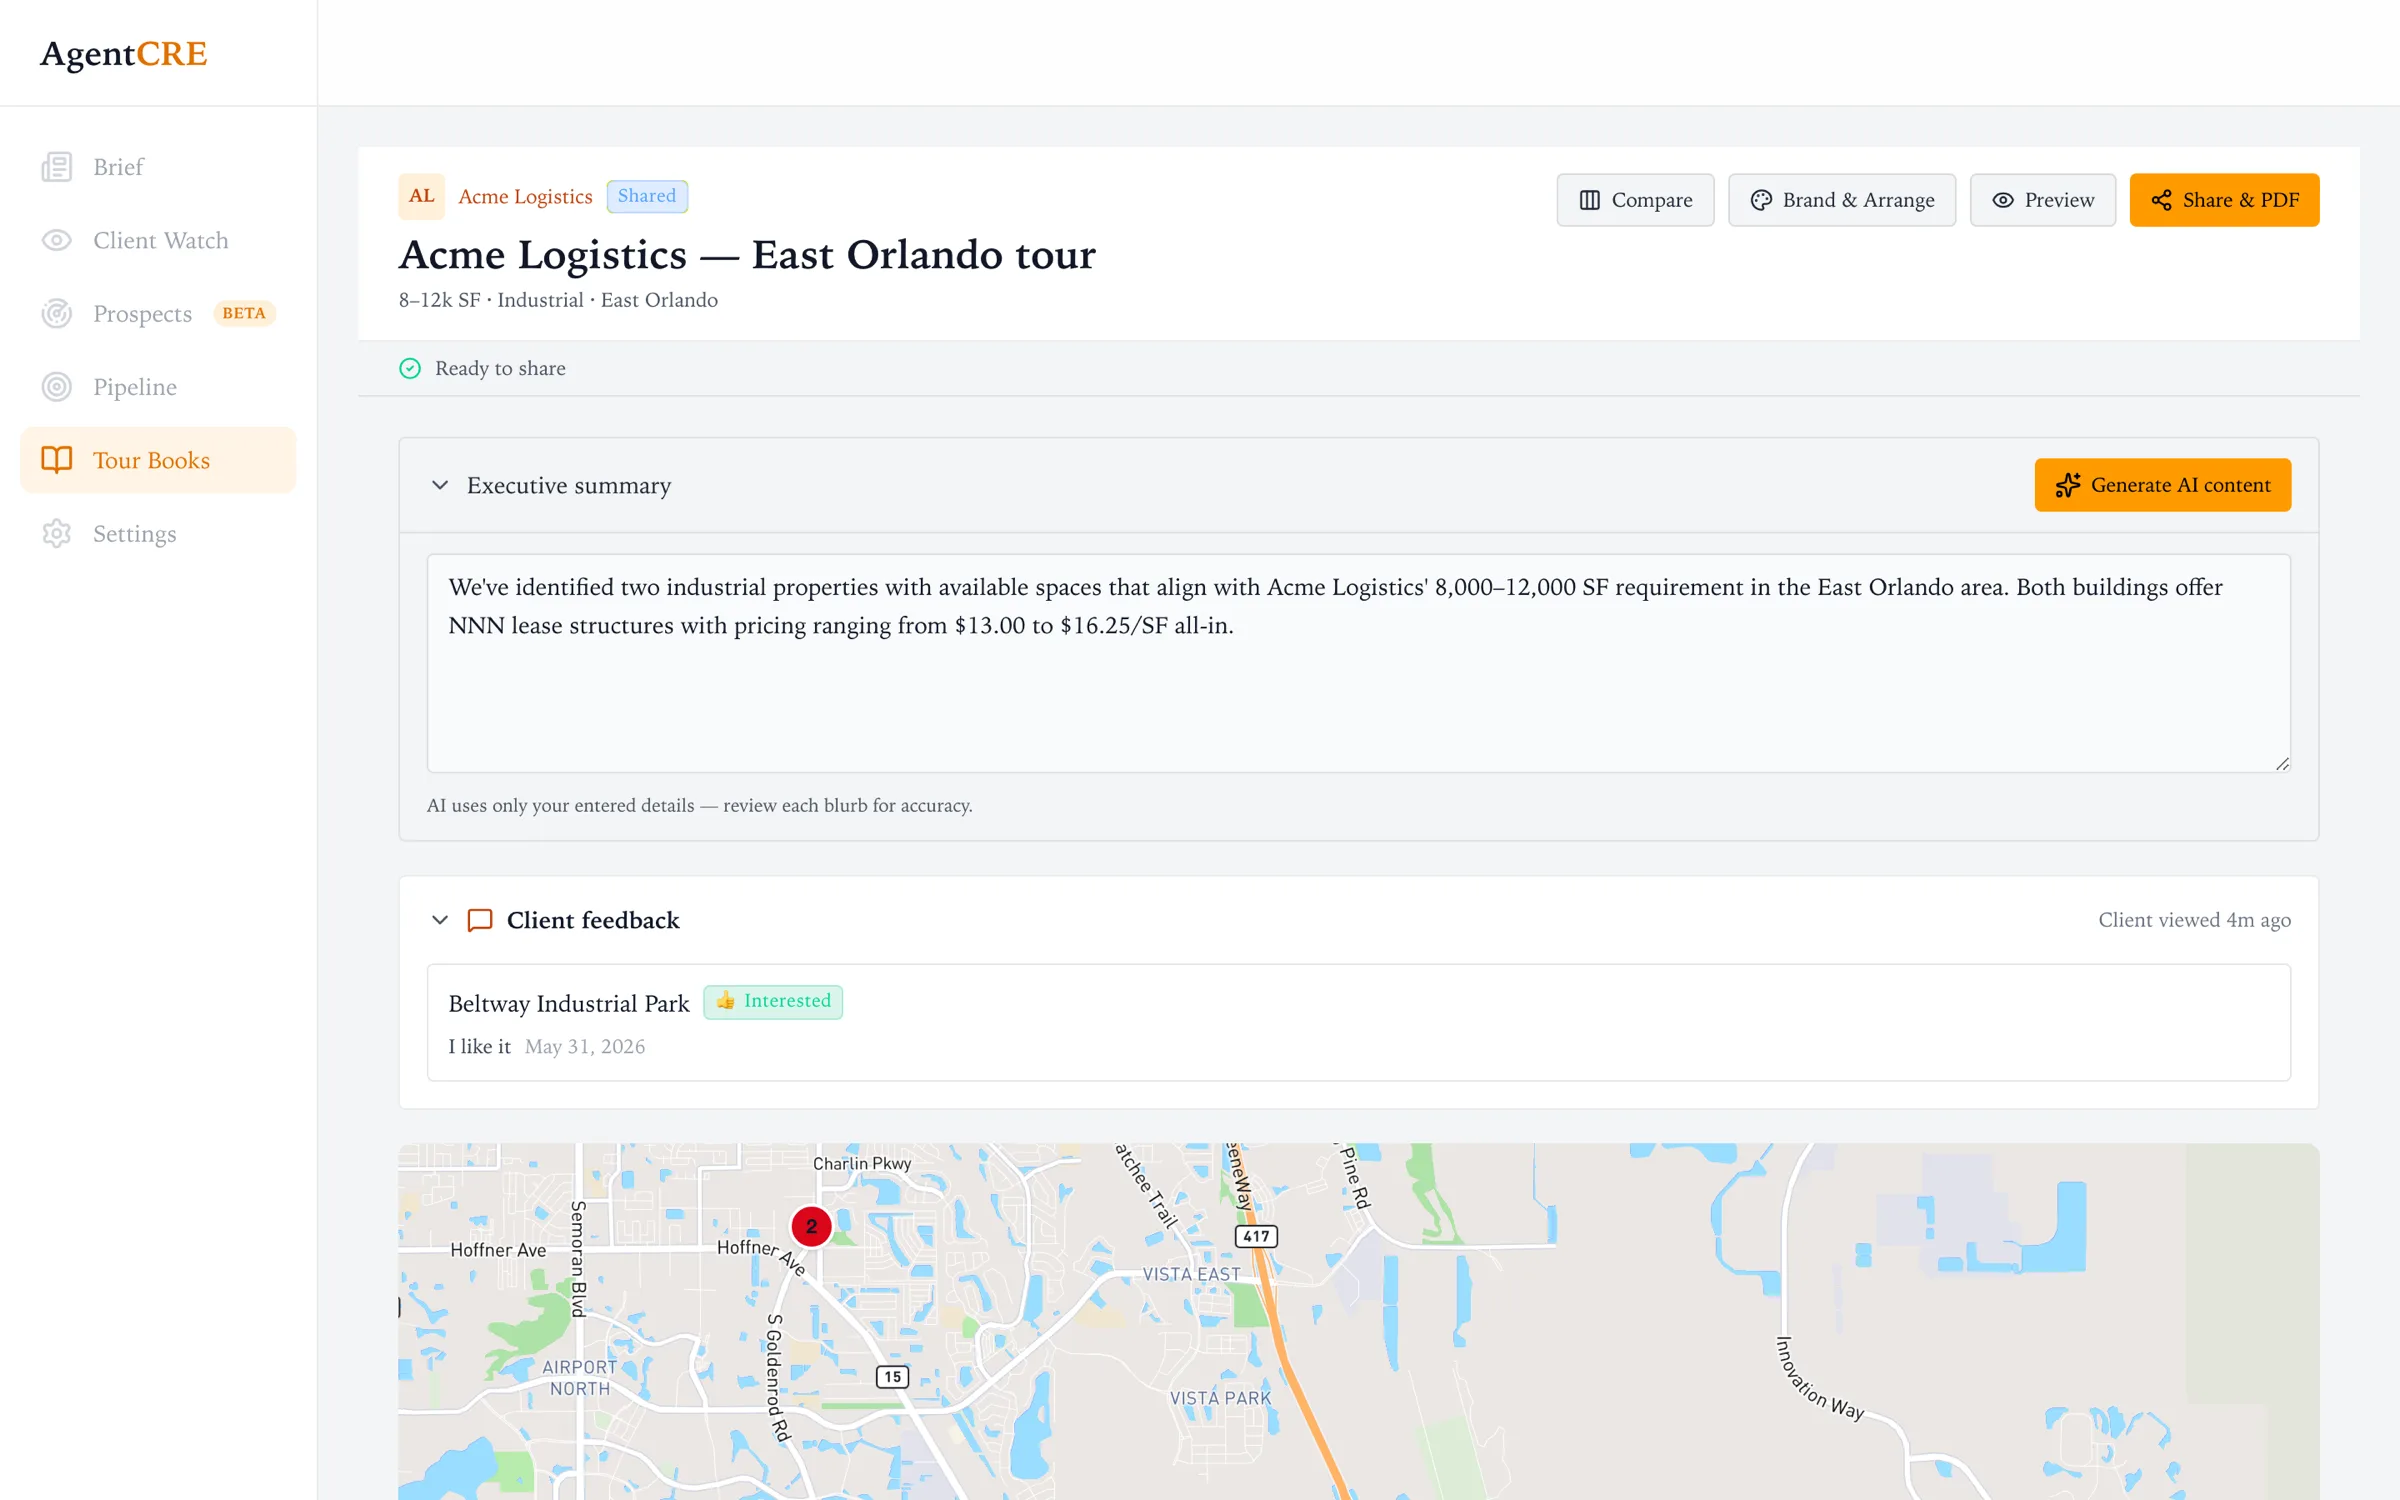Open the Prospects section
This screenshot has height=1500, width=2400.
(158, 313)
